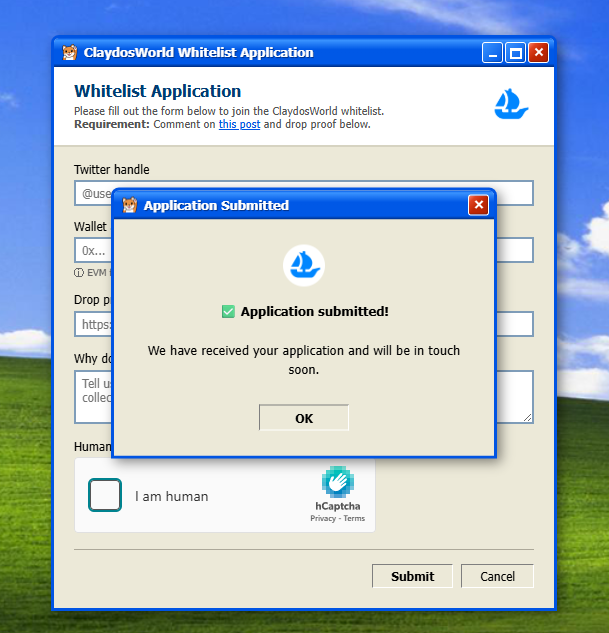
Task: Click cat icon in main window title bar
Action: click(x=69, y=52)
